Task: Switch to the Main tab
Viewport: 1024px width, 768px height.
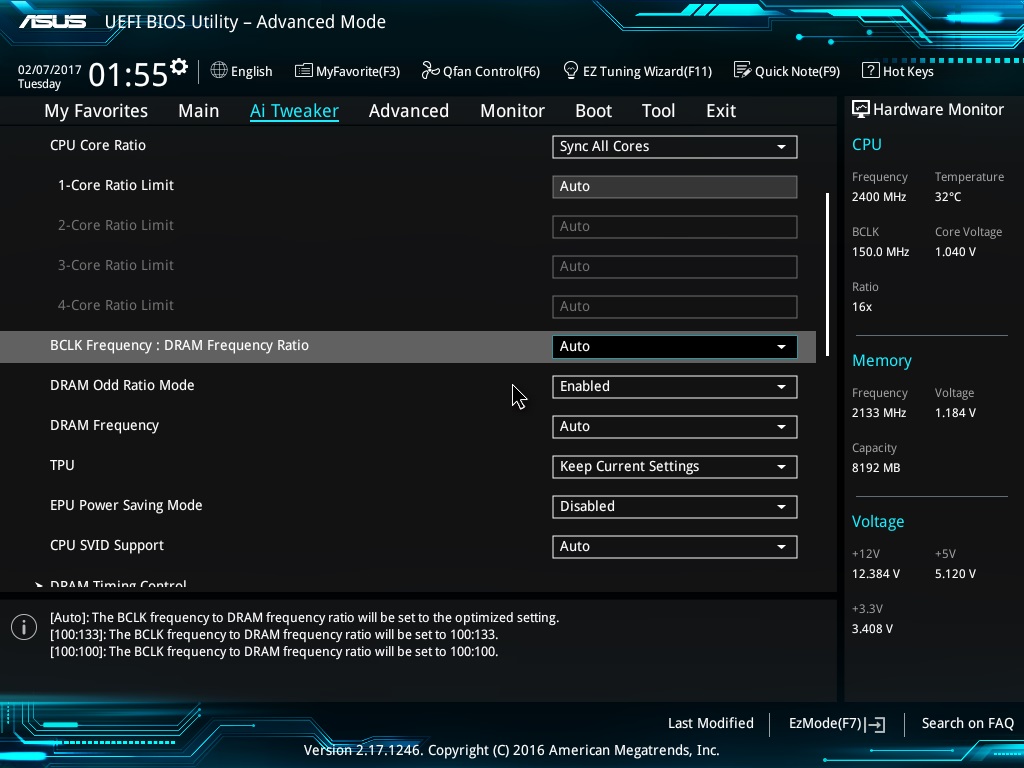Action: (199, 111)
